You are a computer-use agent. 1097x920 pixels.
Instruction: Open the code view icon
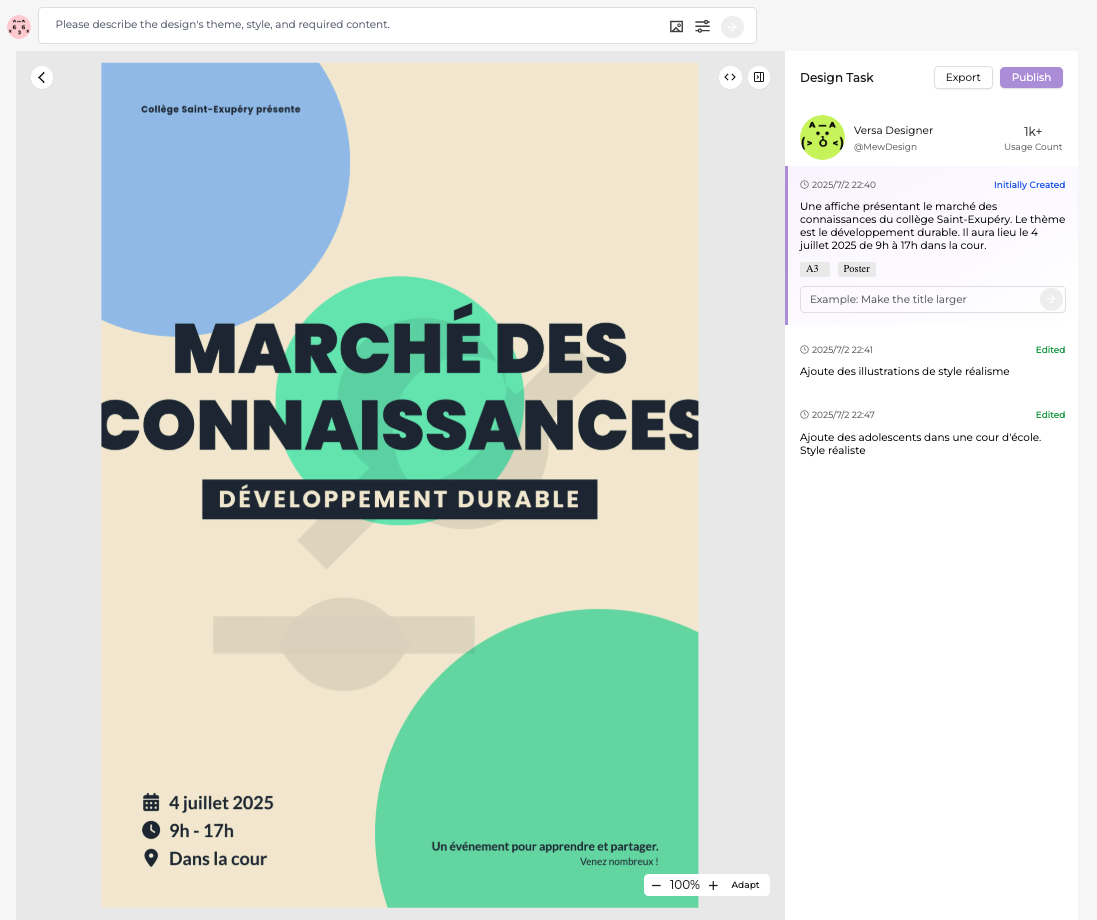[x=730, y=77]
